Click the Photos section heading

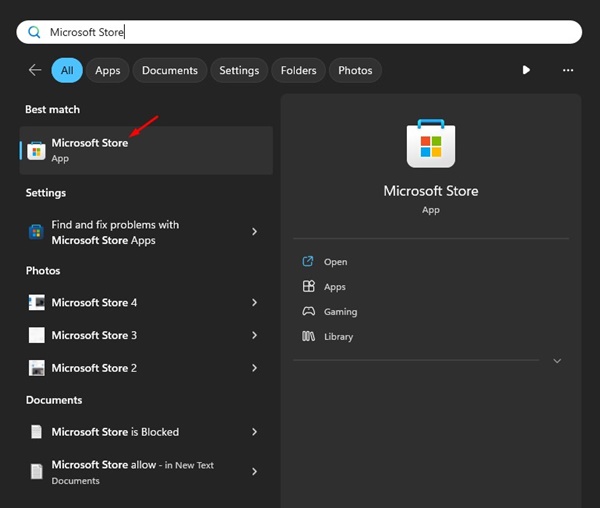point(43,271)
